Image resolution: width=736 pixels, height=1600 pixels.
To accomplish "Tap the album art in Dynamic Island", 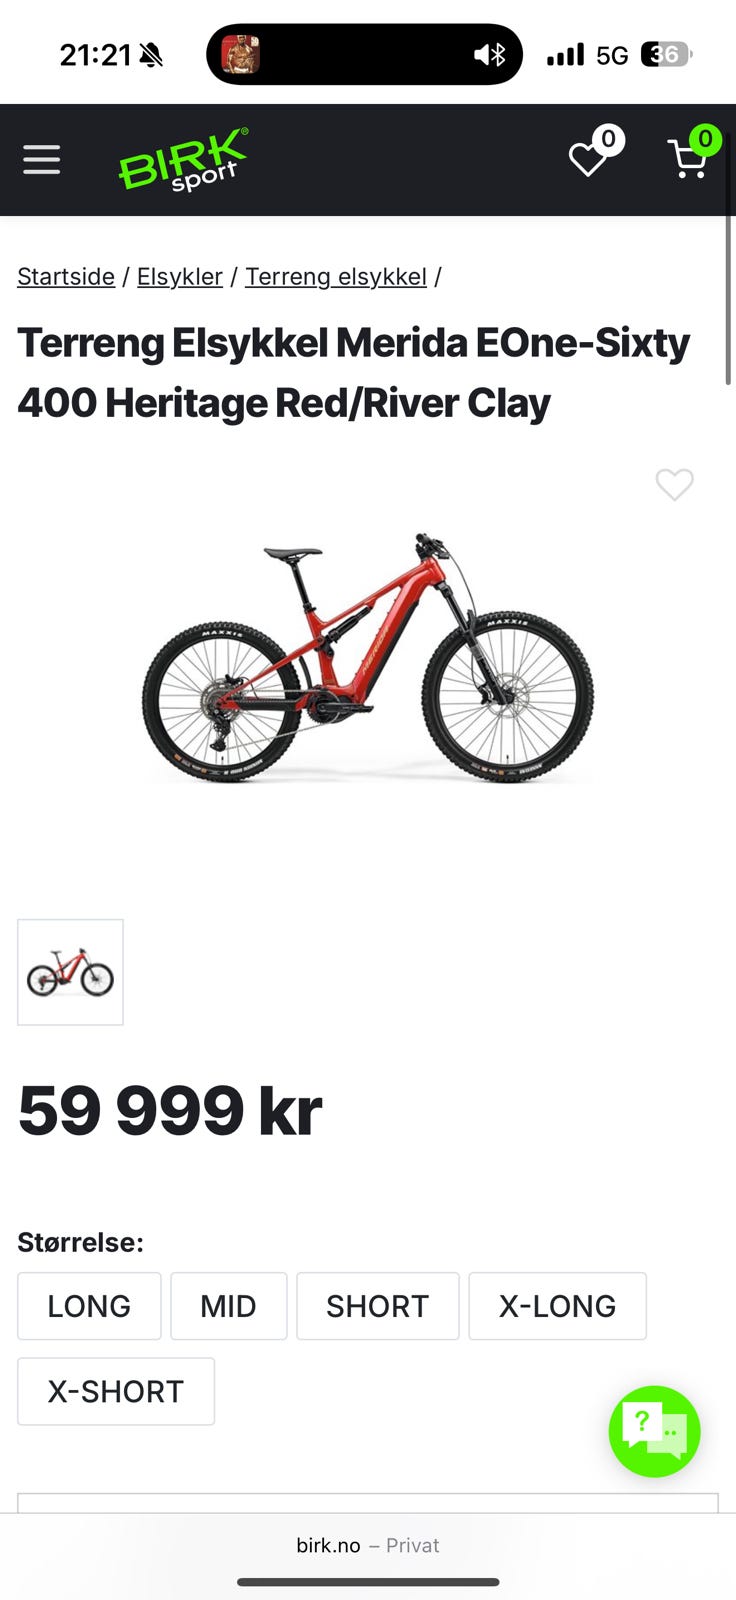I will tap(240, 54).
